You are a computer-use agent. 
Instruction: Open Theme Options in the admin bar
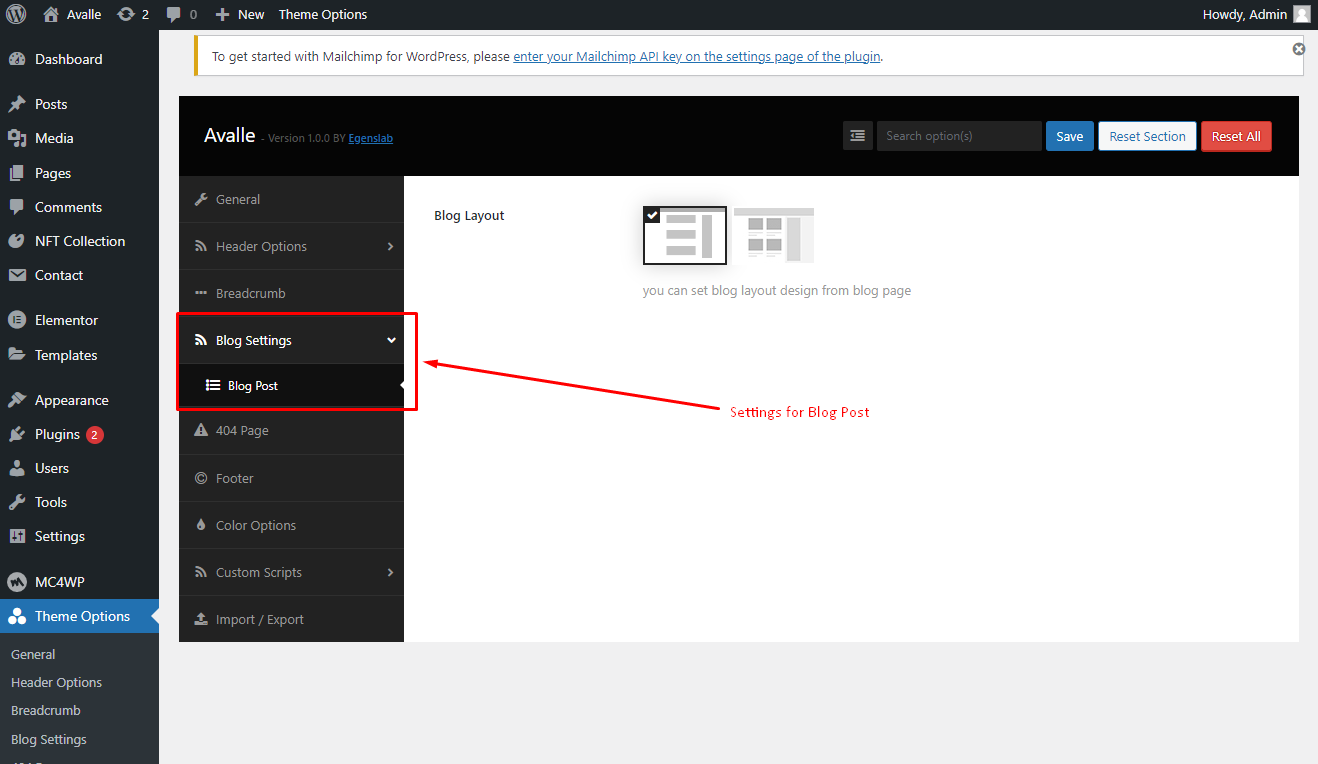[x=323, y=14]
